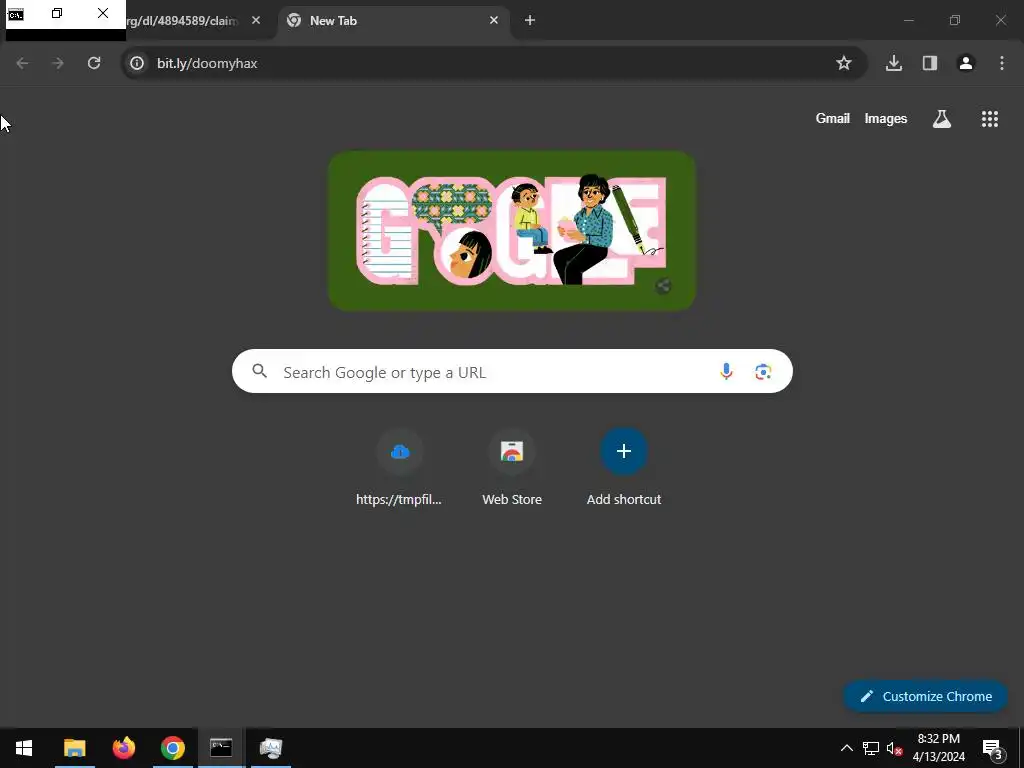This screenshot has width=1024, height=768.
Task: Open Search Labs flask icon
Action: tap(942, 119)
